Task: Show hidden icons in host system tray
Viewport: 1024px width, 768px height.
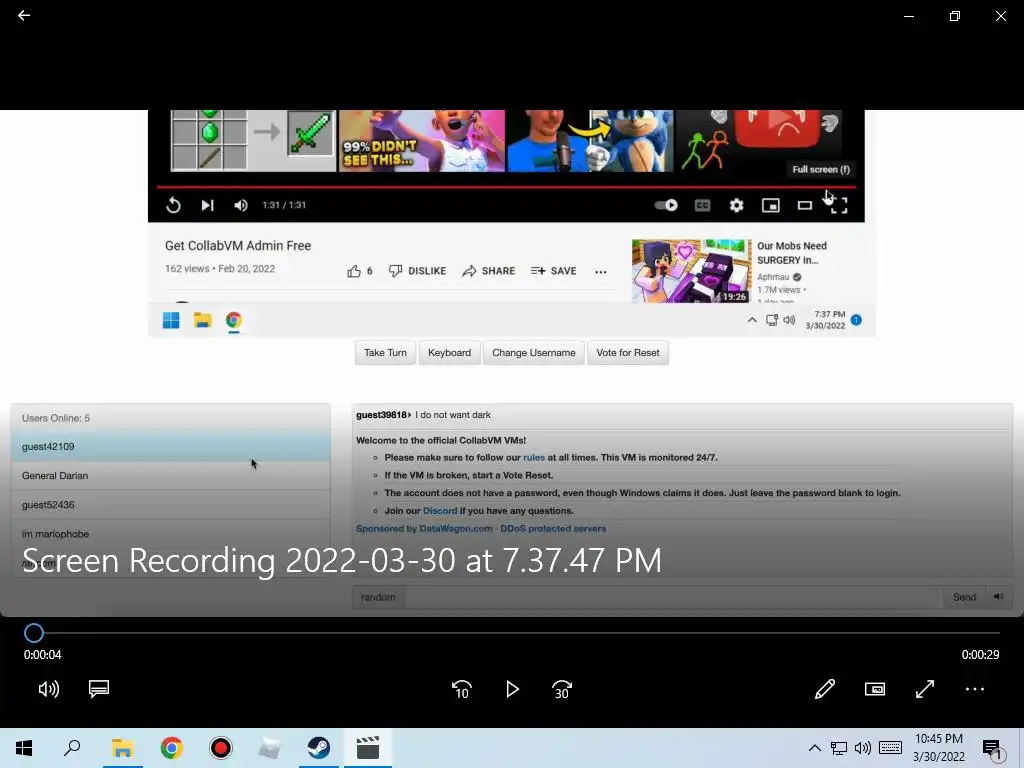Action: coord(814,748)
